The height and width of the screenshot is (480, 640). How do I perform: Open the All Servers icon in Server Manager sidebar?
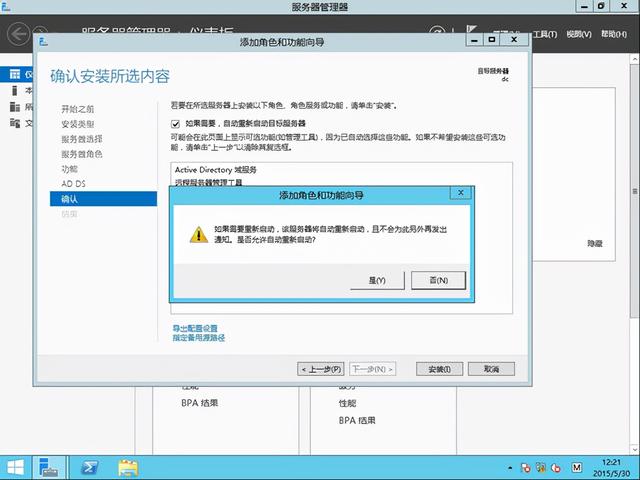[x=15, y=107]
